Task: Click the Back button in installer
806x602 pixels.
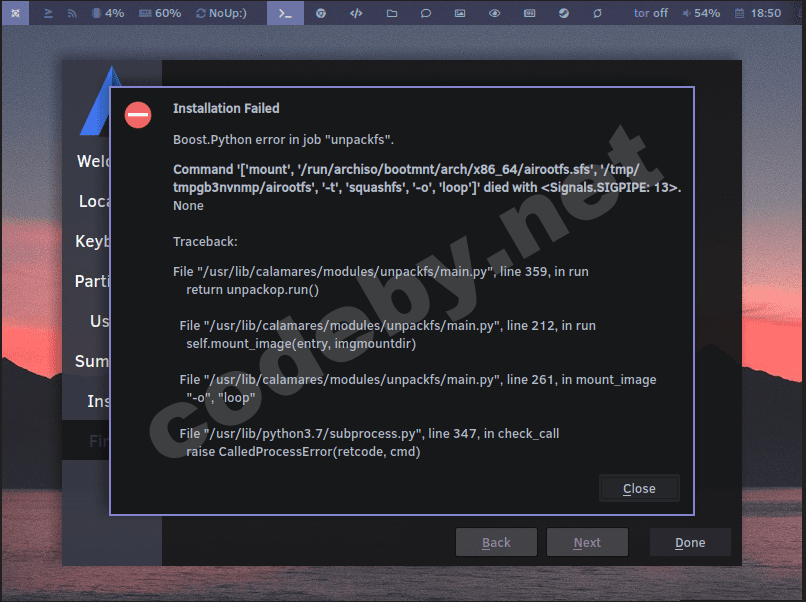Action: 496,542
